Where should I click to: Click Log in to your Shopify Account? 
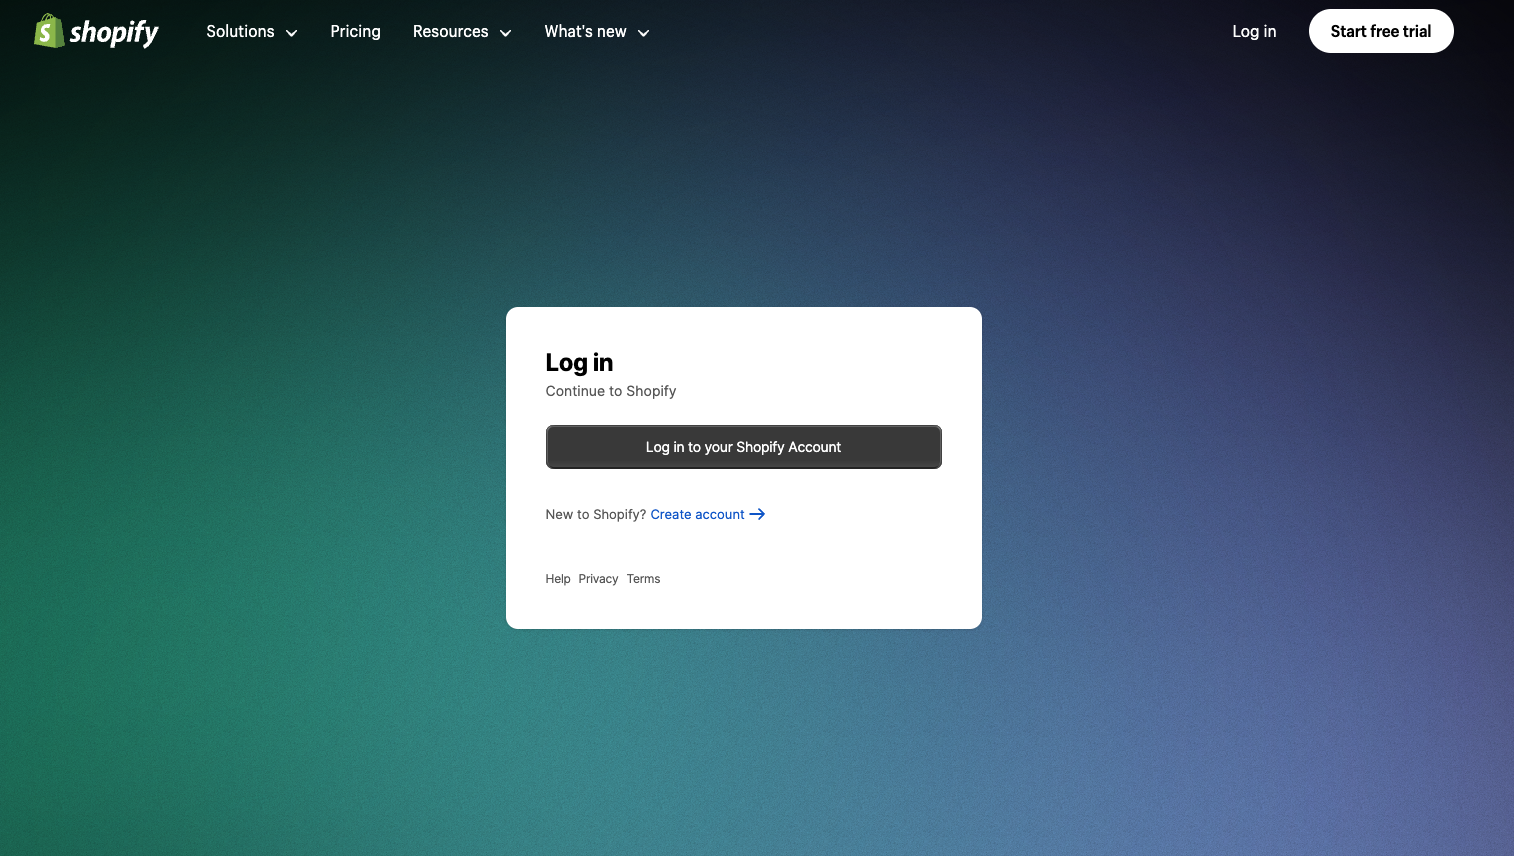point(743,447)
